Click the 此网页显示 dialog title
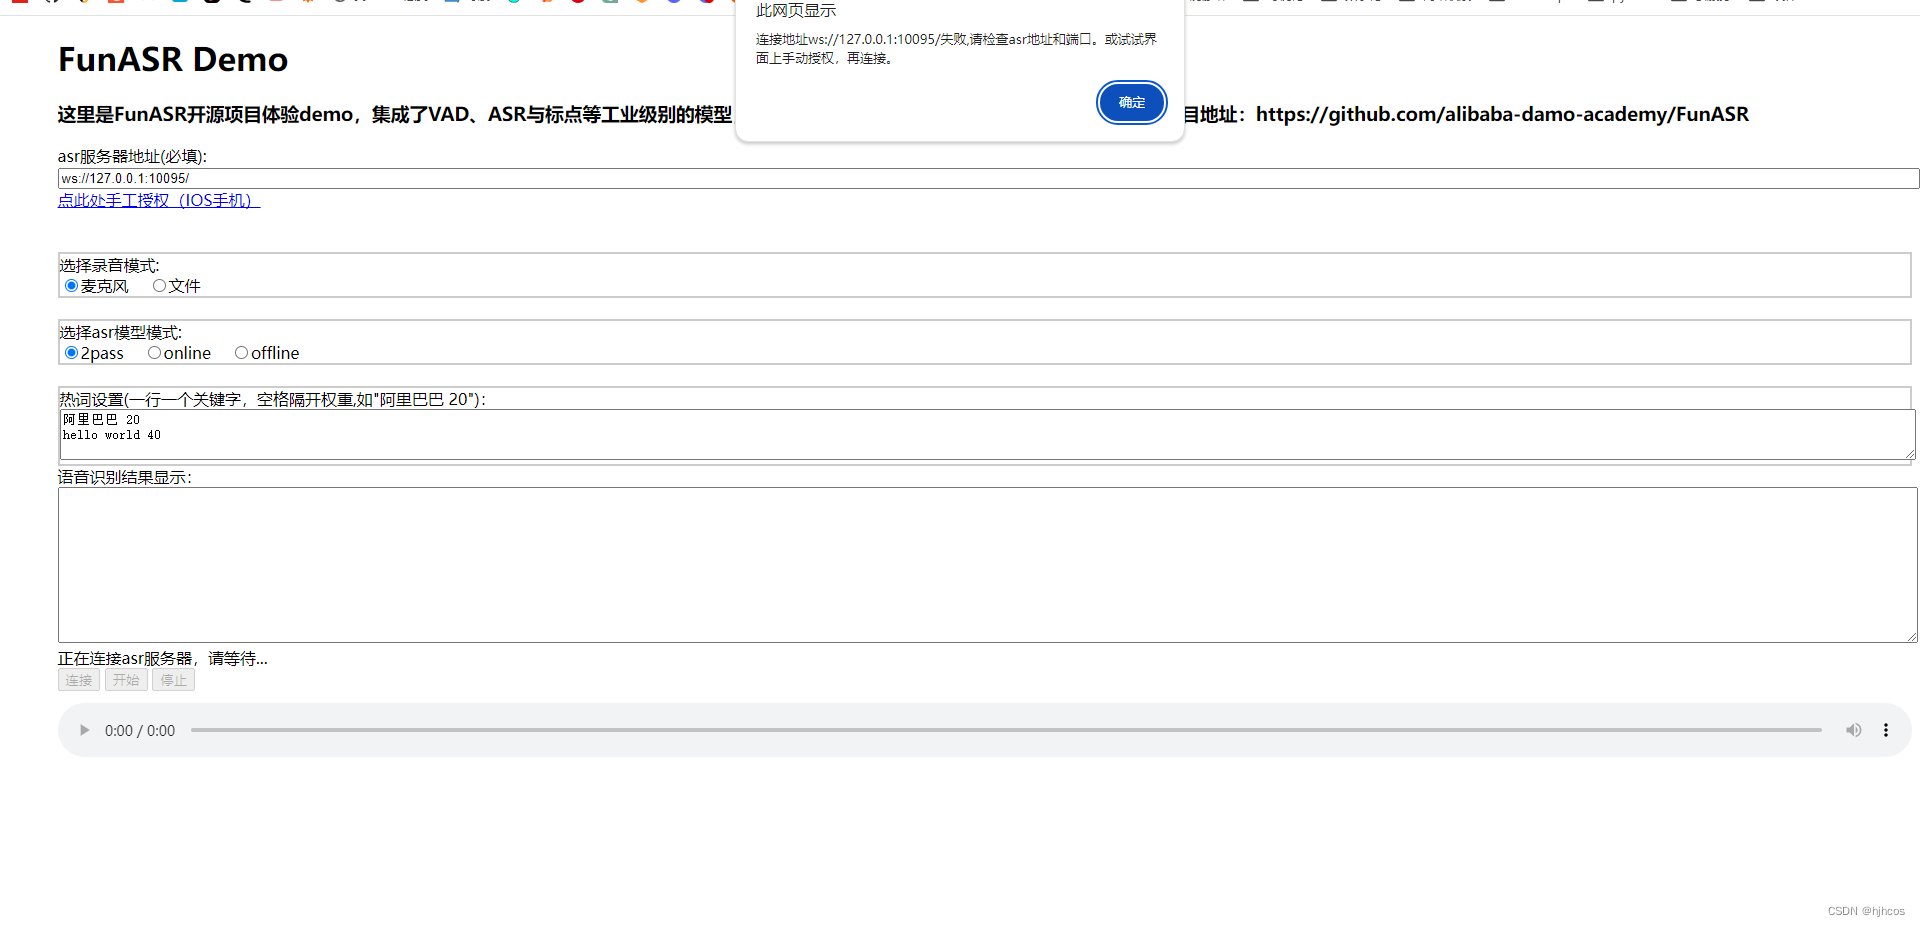The width and height of the screenshot is (1920, 927). click(x=796, y=11)
